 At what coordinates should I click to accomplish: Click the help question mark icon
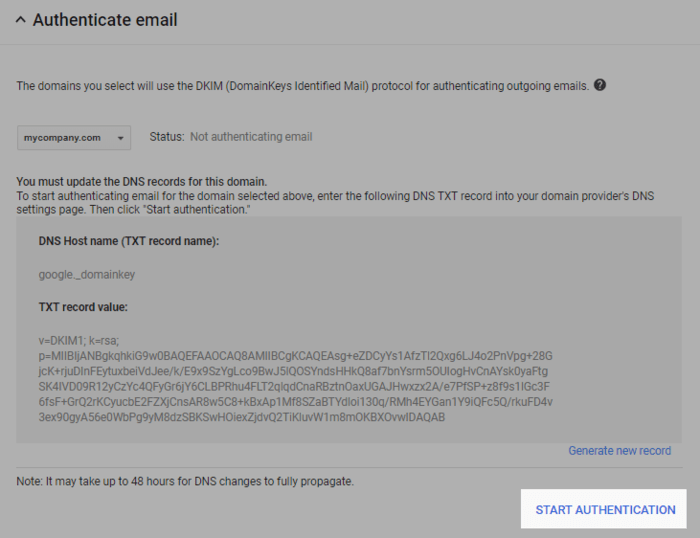600,86
